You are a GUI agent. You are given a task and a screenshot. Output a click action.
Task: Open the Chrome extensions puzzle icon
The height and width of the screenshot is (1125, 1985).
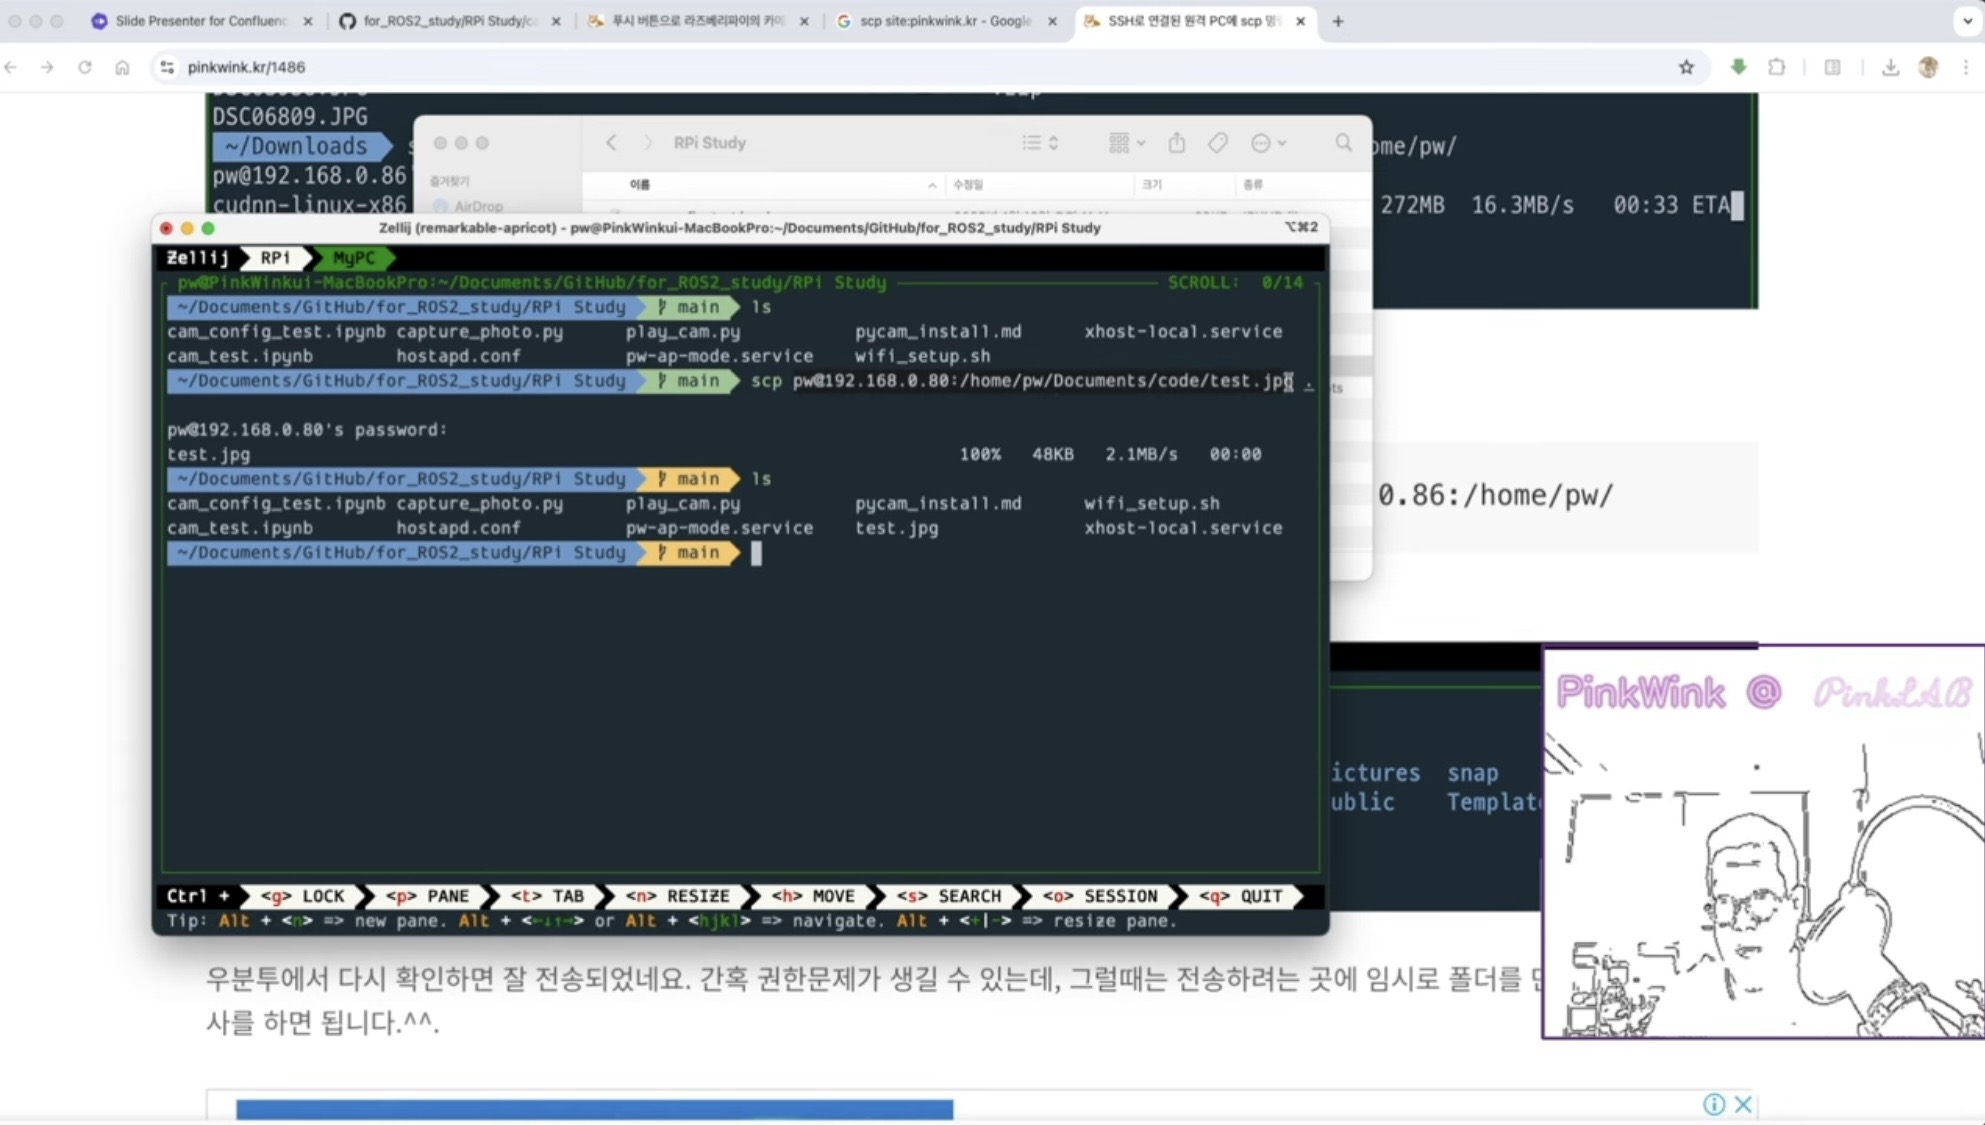(1776, 67)
